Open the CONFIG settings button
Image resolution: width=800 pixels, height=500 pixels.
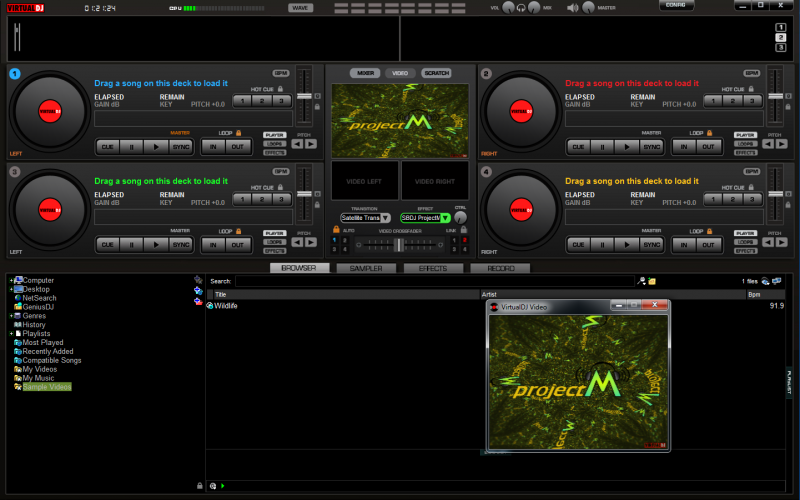pyautogui.click(x=676, y=5)
